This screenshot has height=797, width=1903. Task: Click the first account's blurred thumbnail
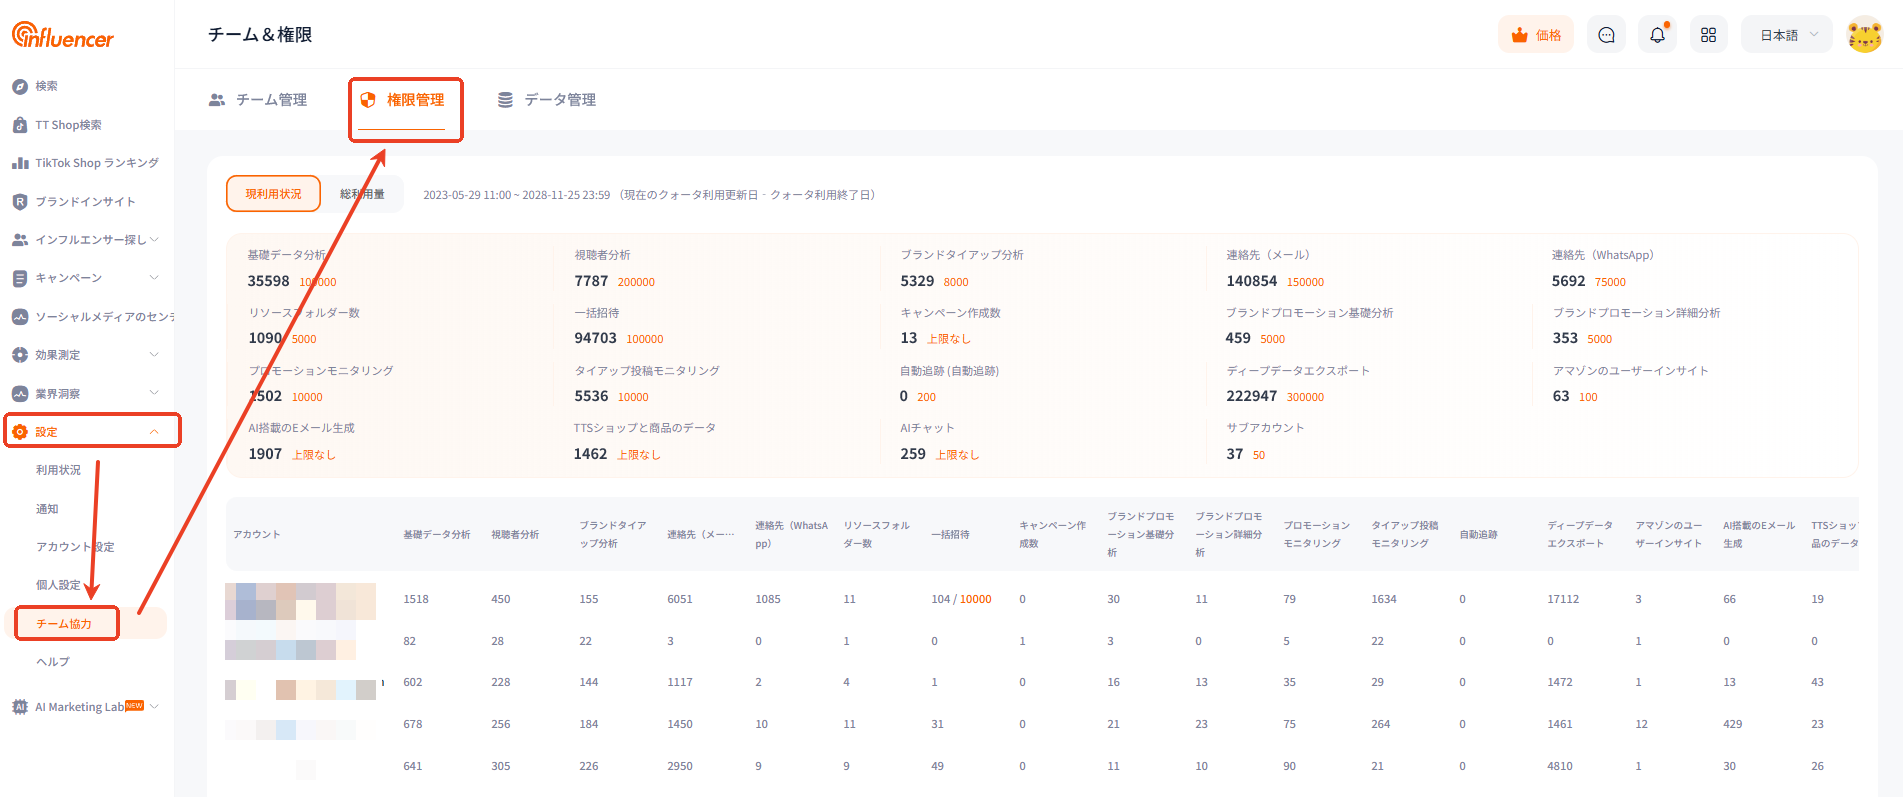[x=300, y=601]
